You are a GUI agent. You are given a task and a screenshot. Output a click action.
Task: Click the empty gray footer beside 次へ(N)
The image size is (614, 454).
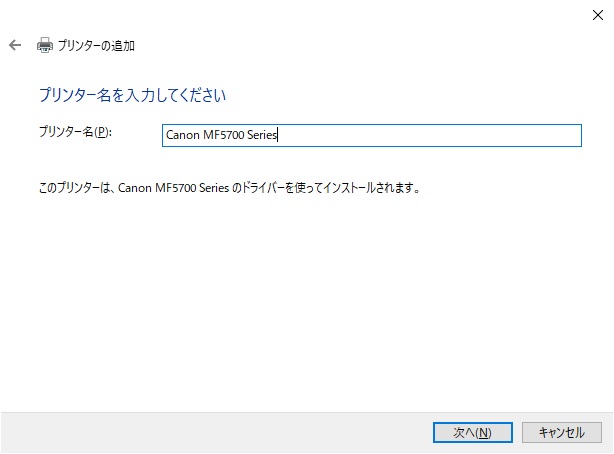click(x=215, y=432)
